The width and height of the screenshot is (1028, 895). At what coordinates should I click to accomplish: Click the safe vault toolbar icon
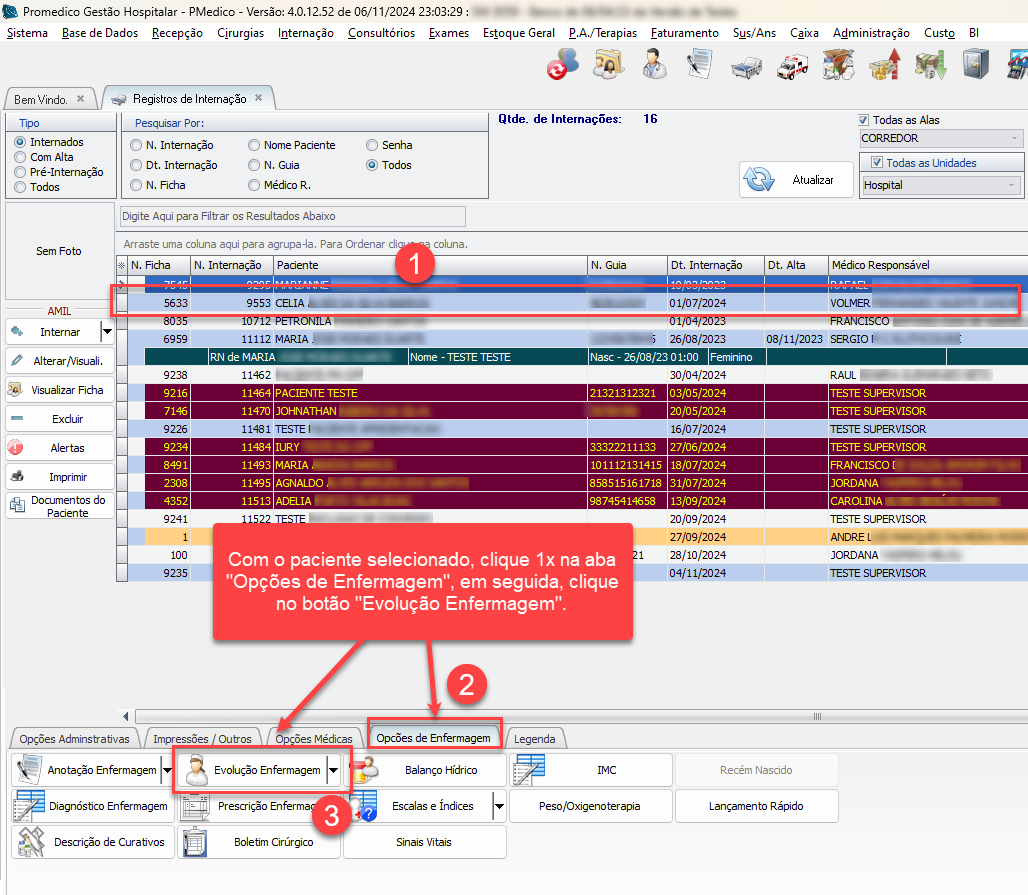(x=976, y=66)
